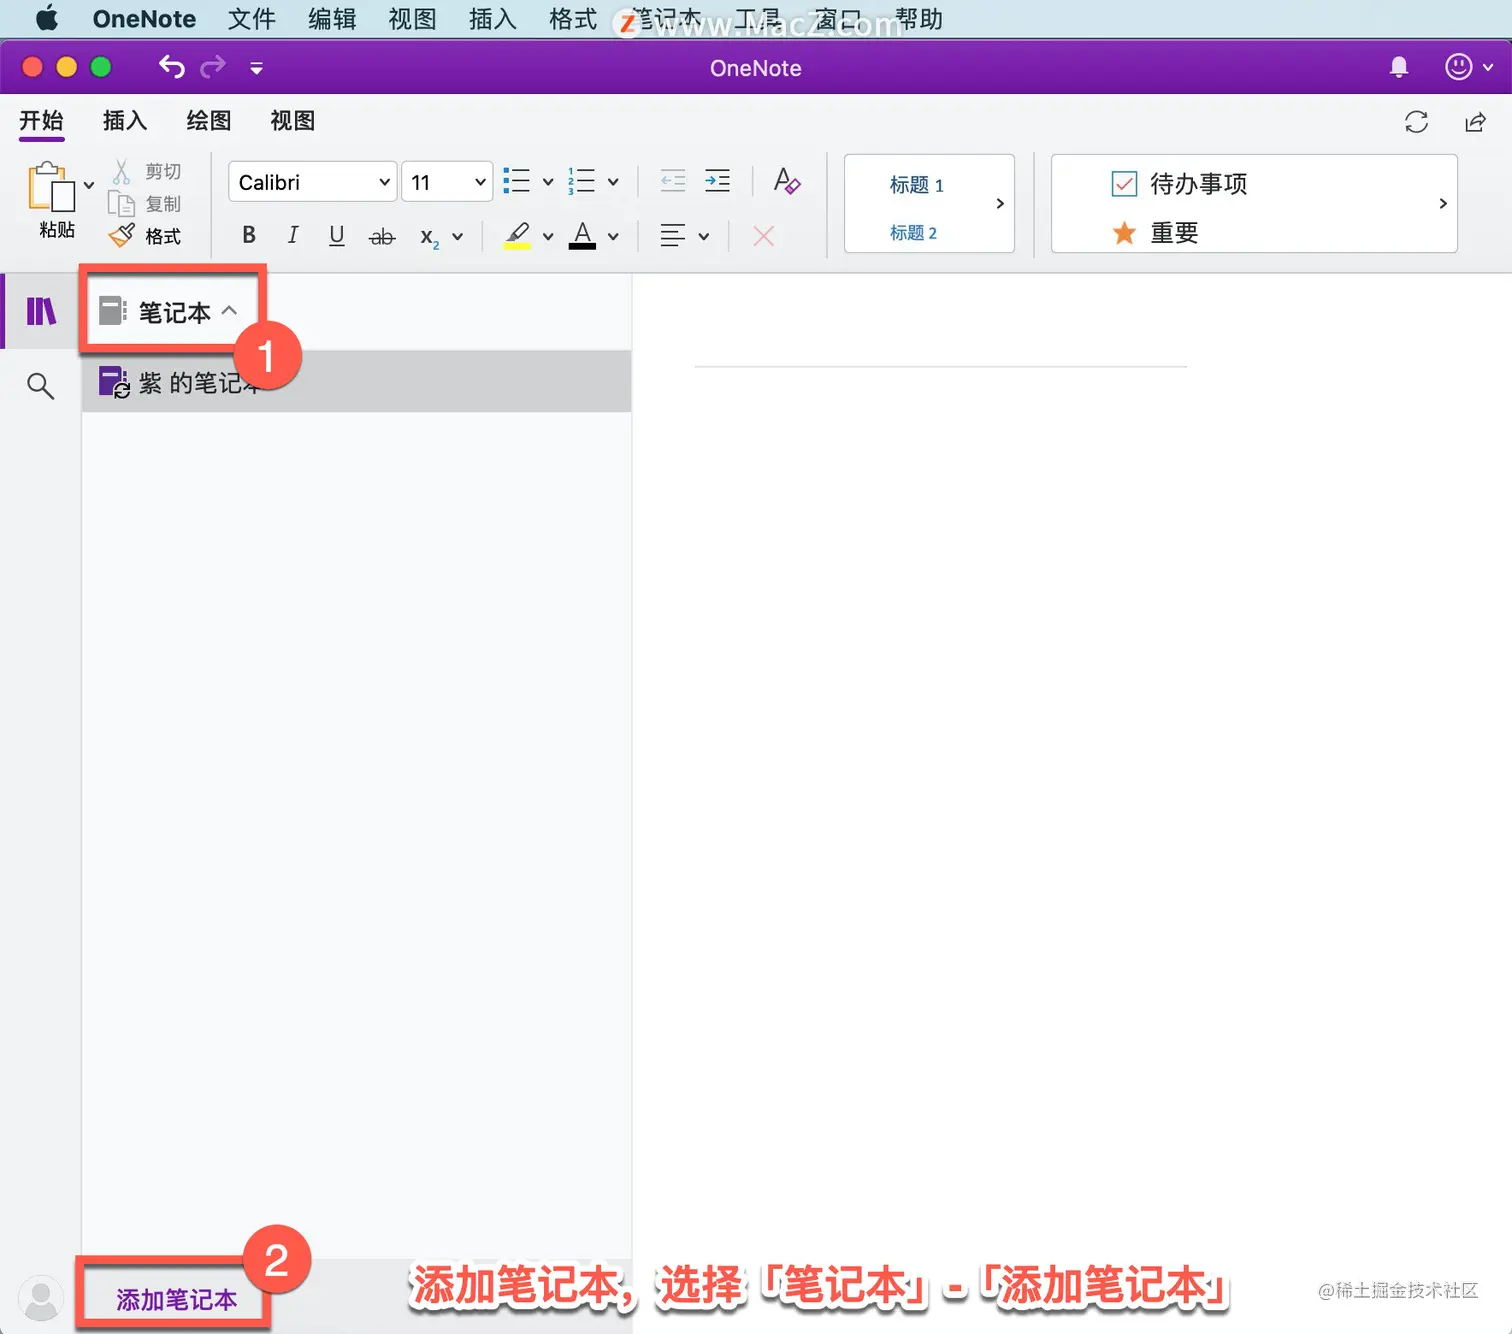Click the Copy (复制) icon
Viewport: 1512px width, 1334px height.
coord(121,204)
